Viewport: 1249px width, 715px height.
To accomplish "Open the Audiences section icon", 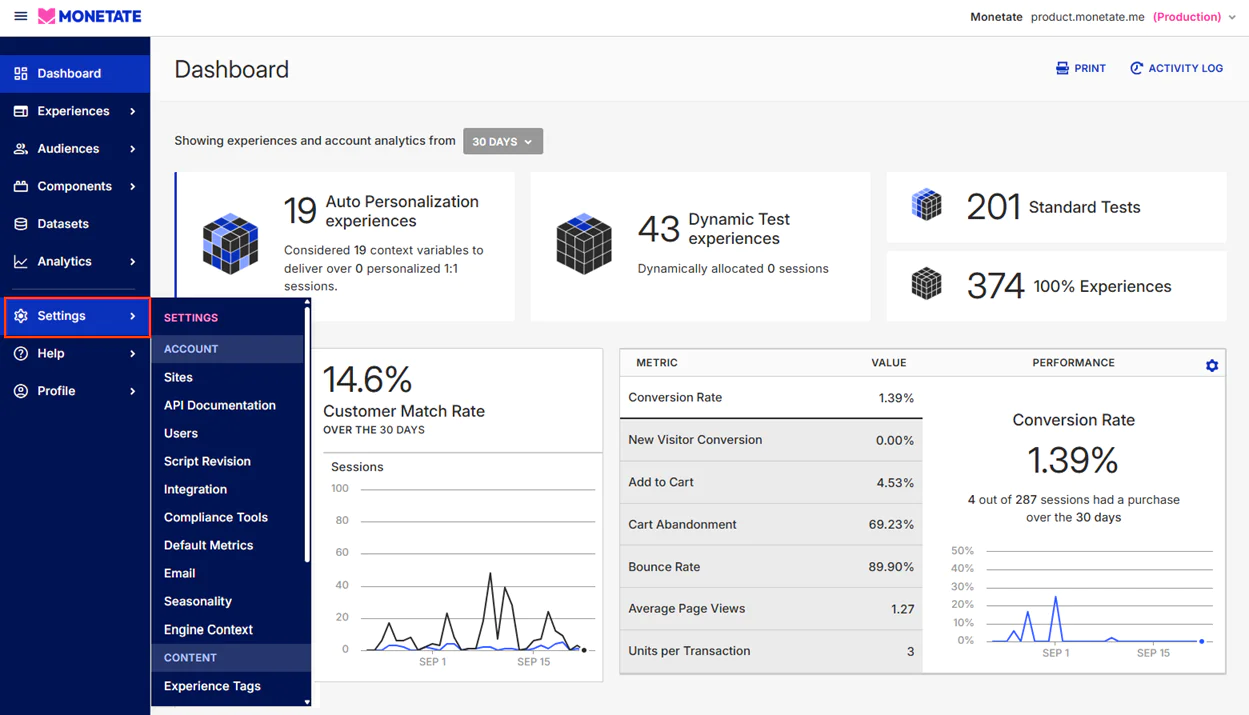I will 22,148.
